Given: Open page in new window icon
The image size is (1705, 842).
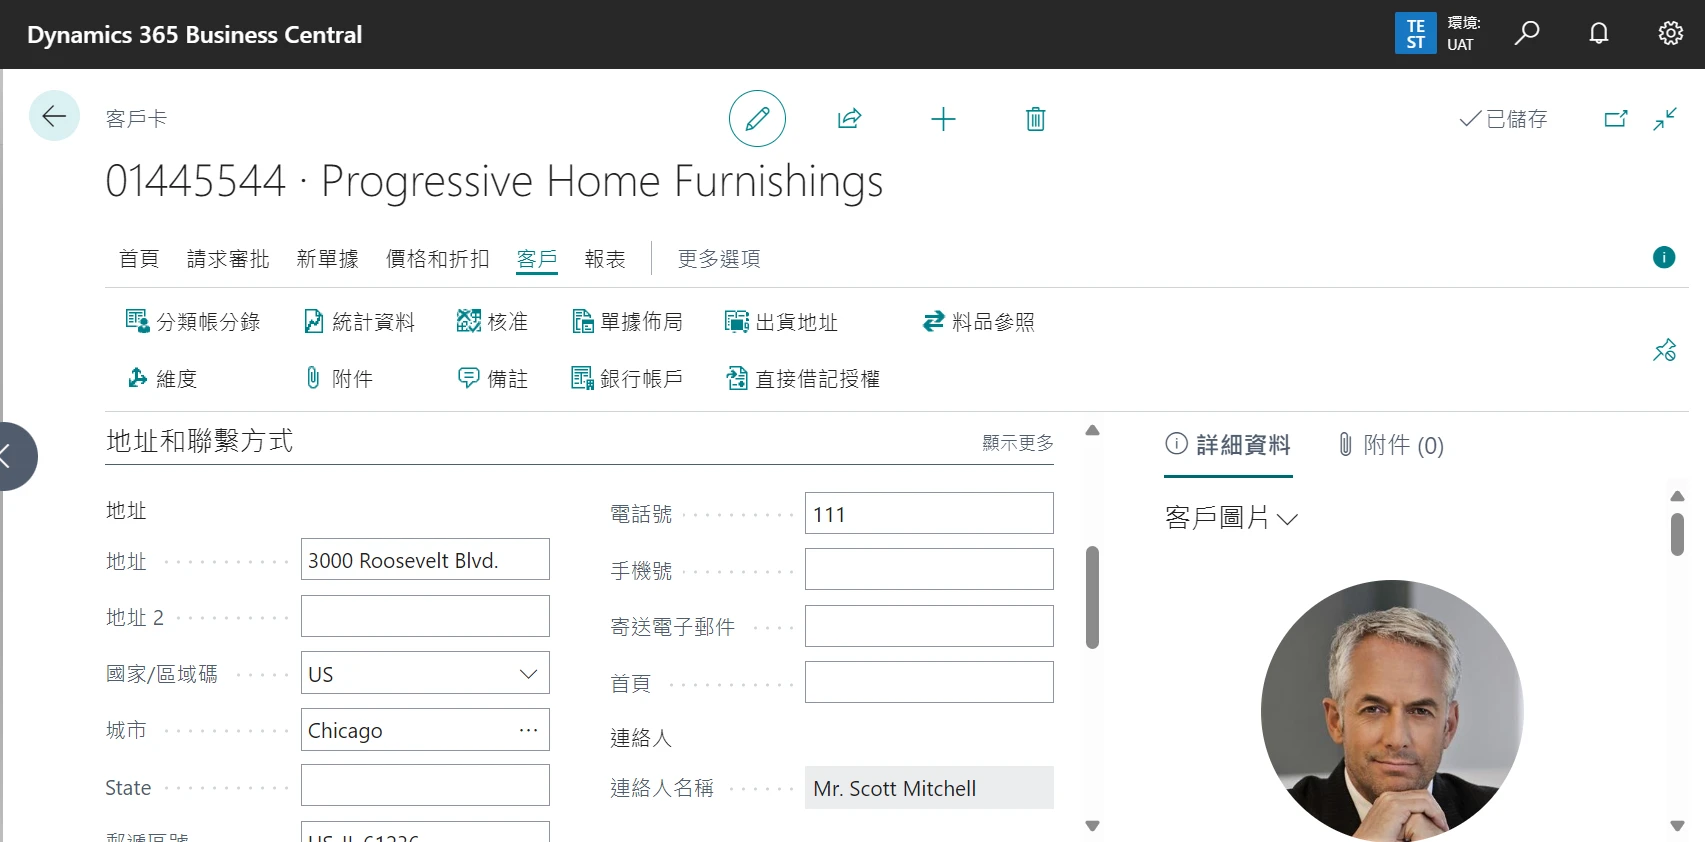Looking at the screenshot, I should point(1615,119).
